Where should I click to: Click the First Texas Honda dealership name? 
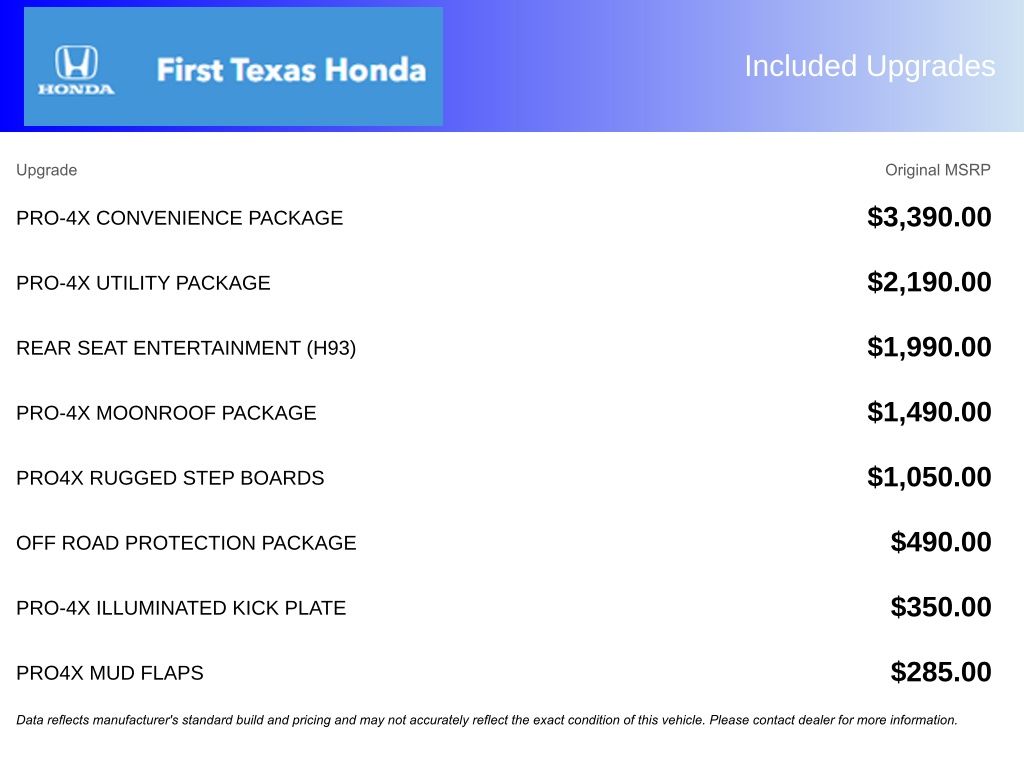(291, 70)
